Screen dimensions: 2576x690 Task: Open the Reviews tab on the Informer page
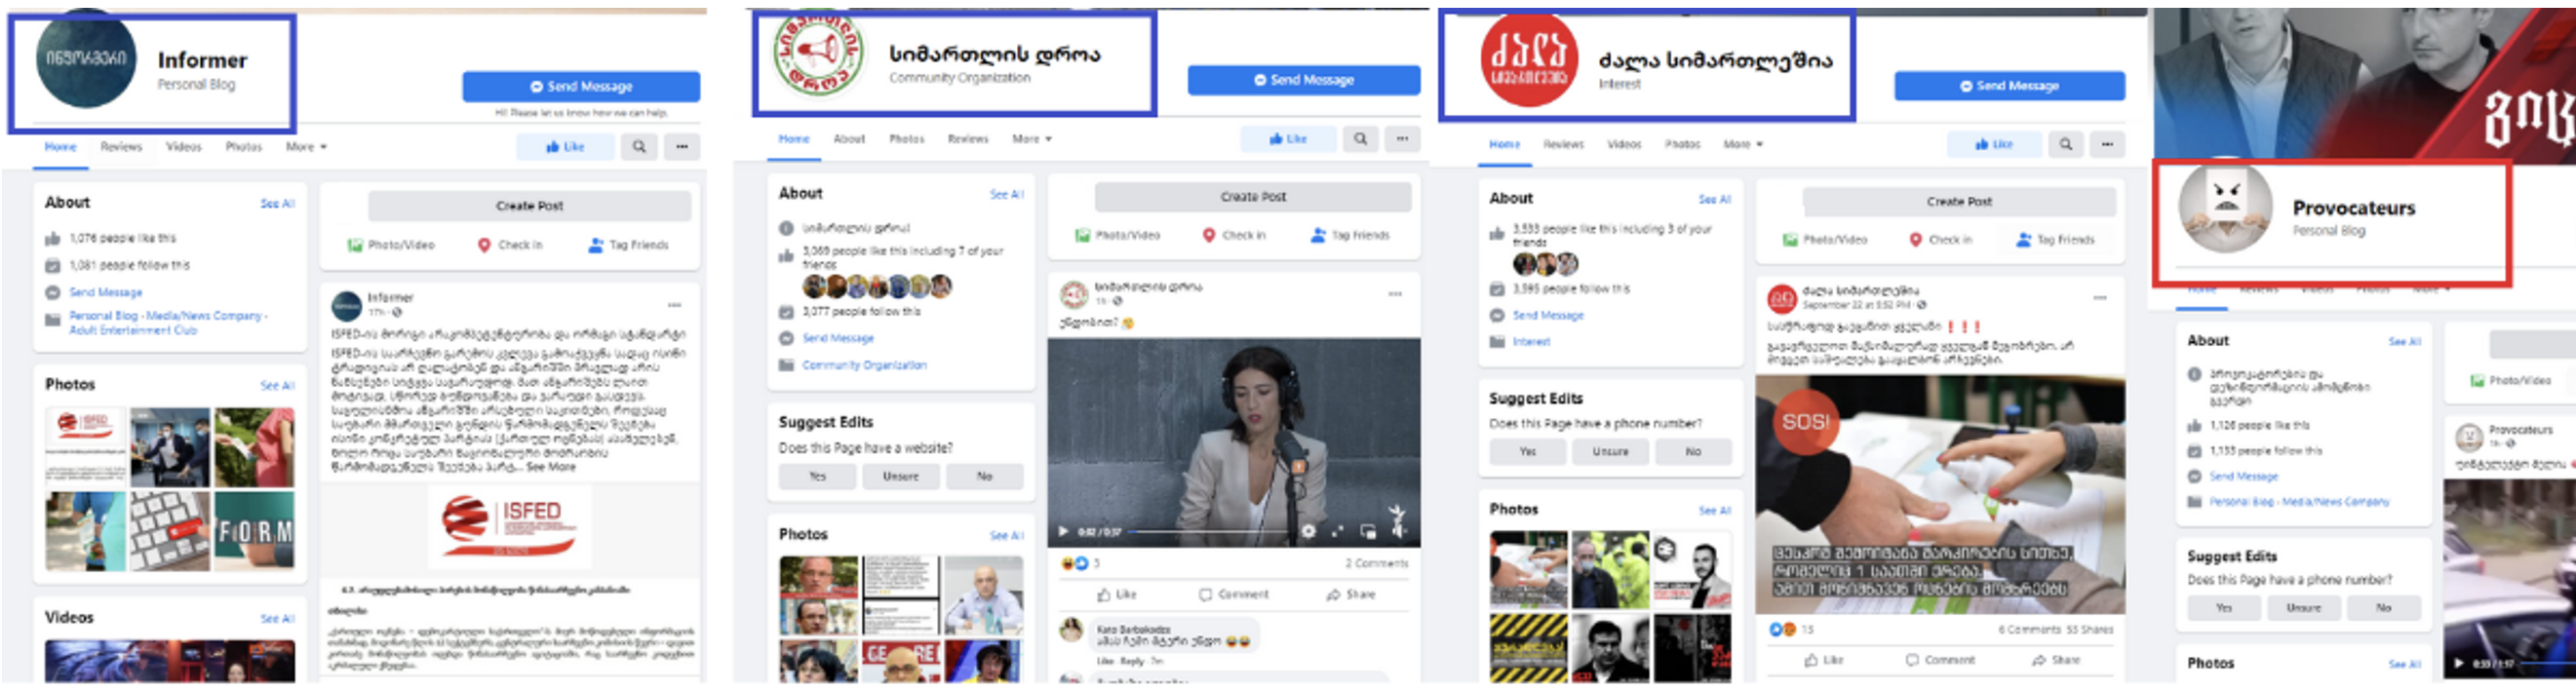pos(121,147)
